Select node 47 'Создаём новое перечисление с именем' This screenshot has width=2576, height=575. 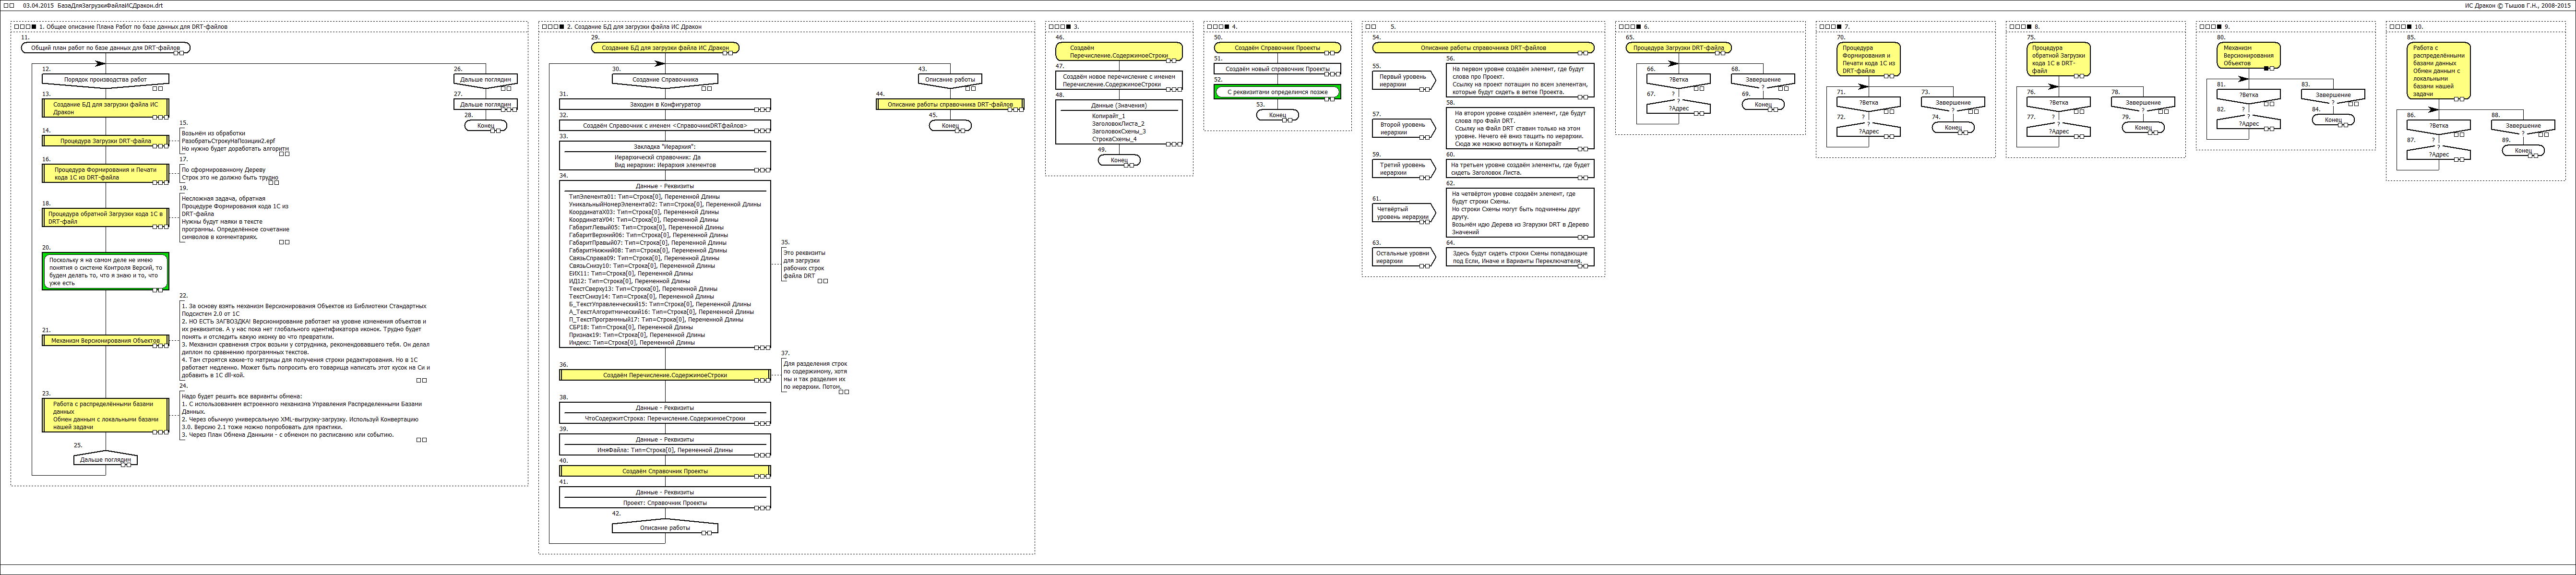point(1119,80)
